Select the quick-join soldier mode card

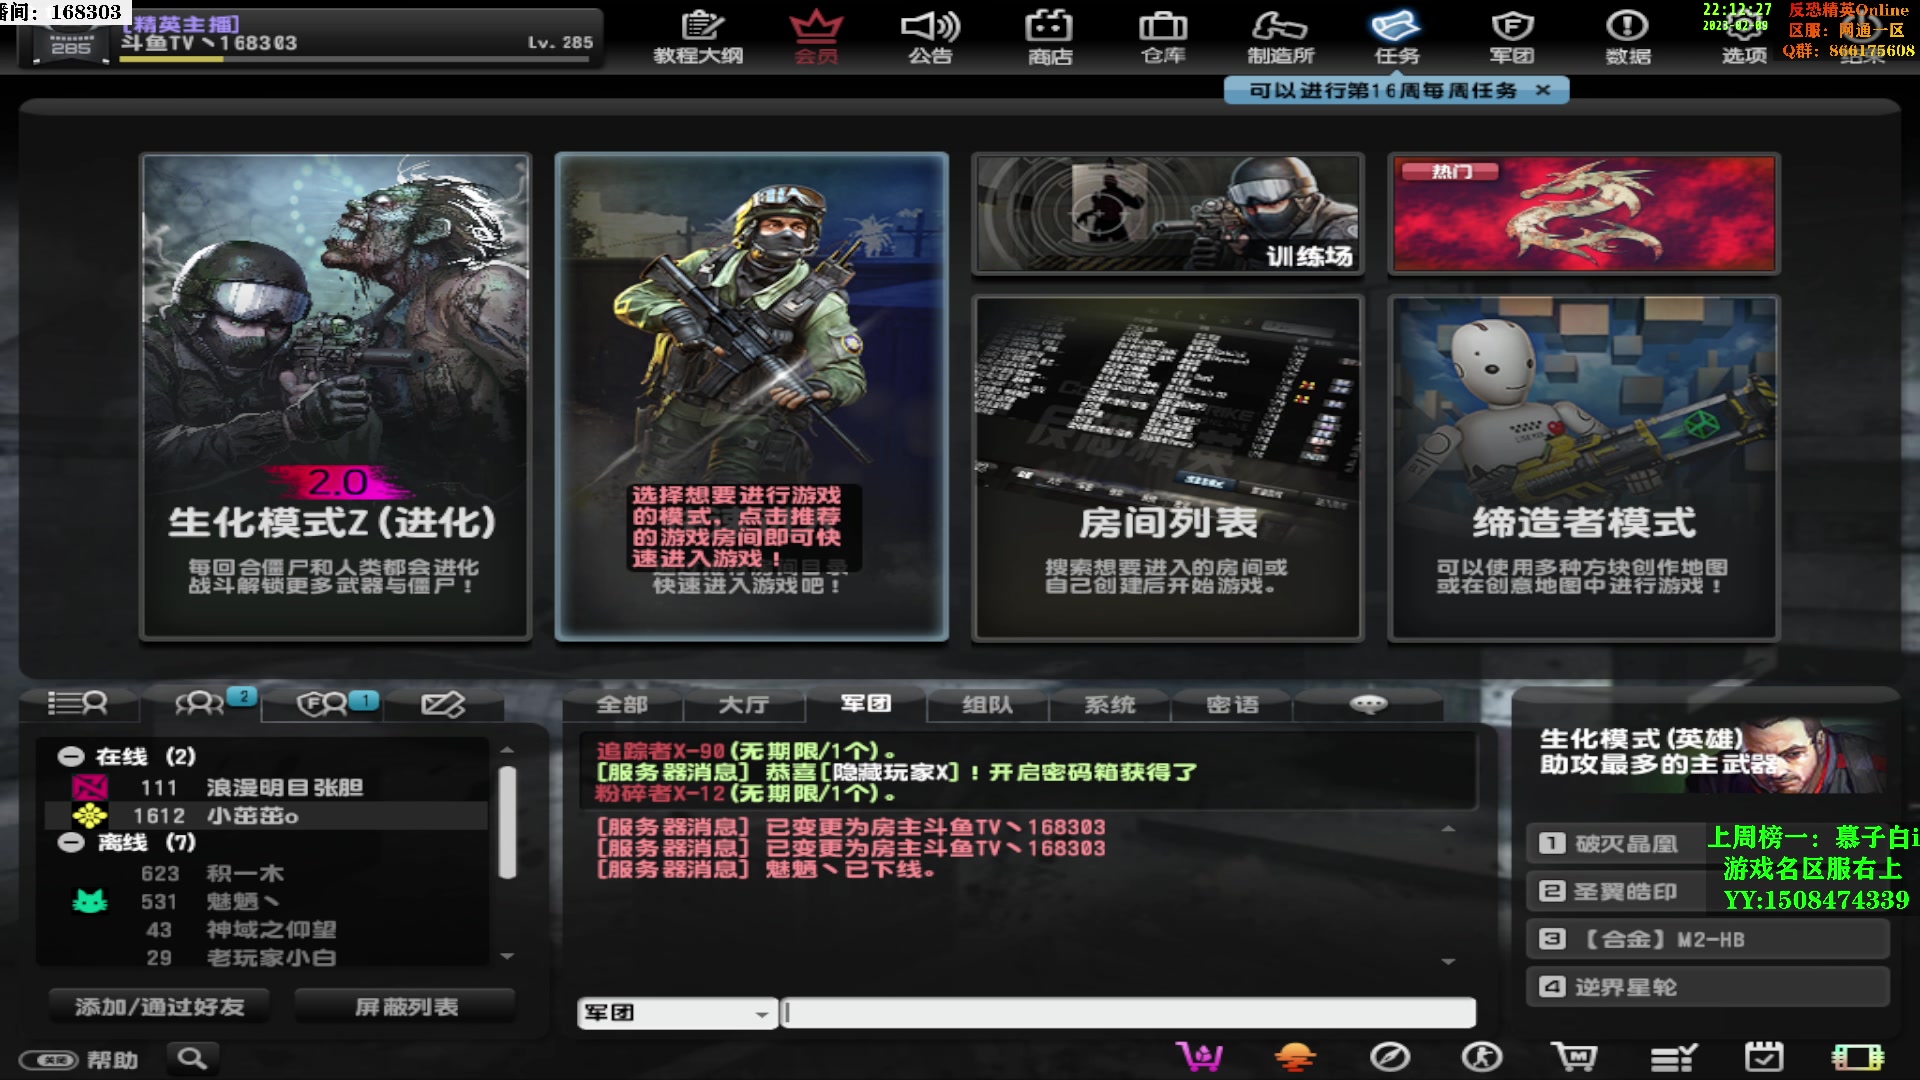(x=751, y=396)
